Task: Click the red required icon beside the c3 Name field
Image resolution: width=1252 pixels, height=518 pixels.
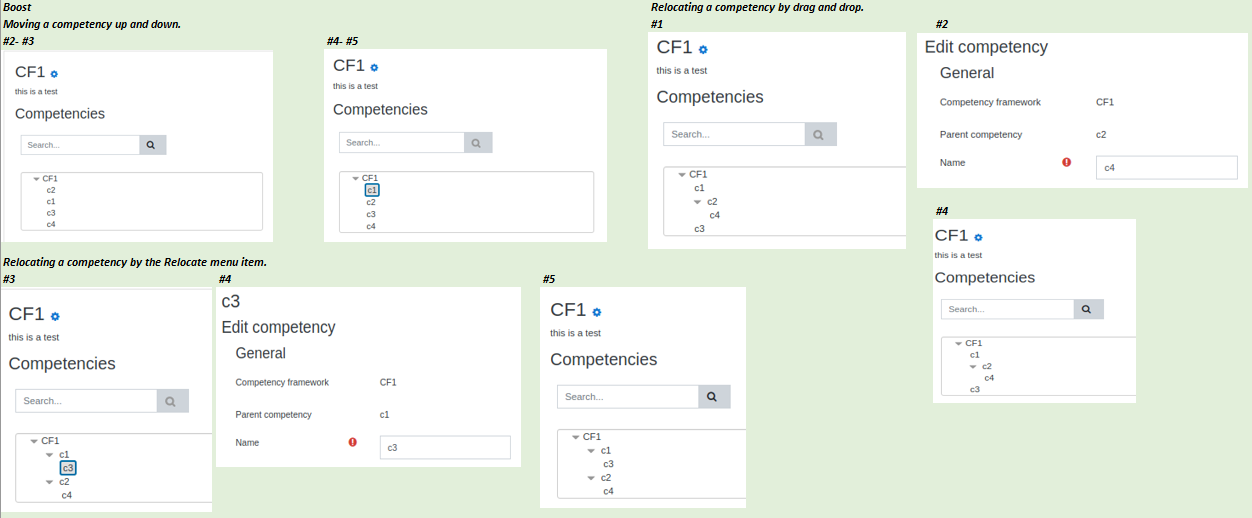Action: [352, 442]
